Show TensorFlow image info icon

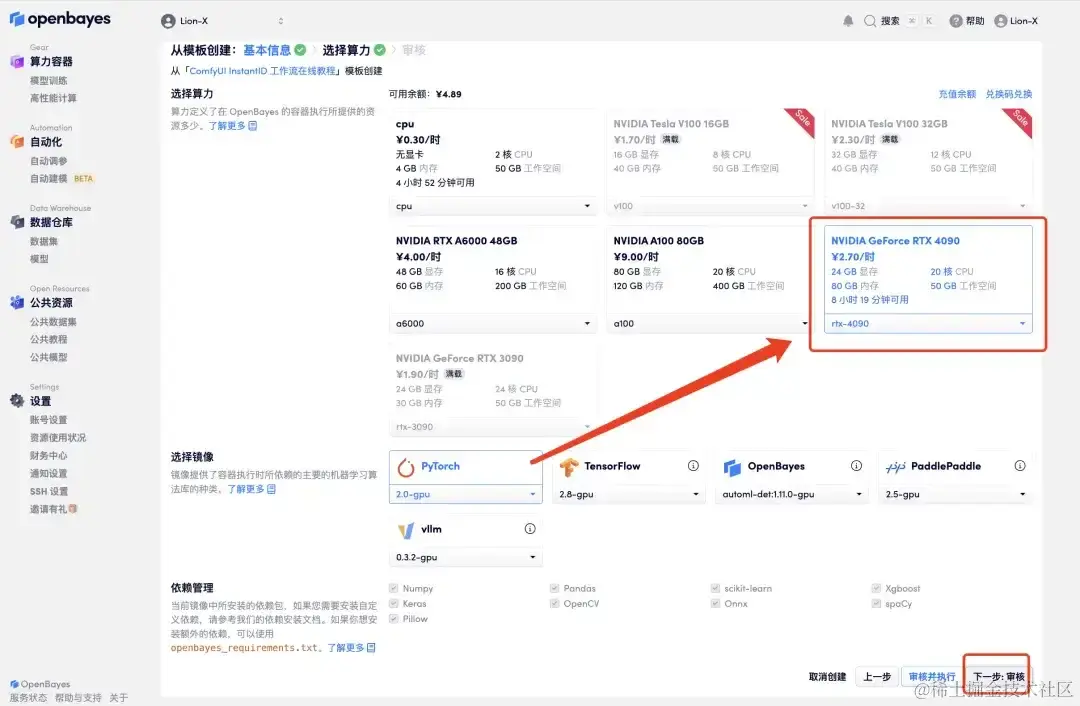[693, 466]
